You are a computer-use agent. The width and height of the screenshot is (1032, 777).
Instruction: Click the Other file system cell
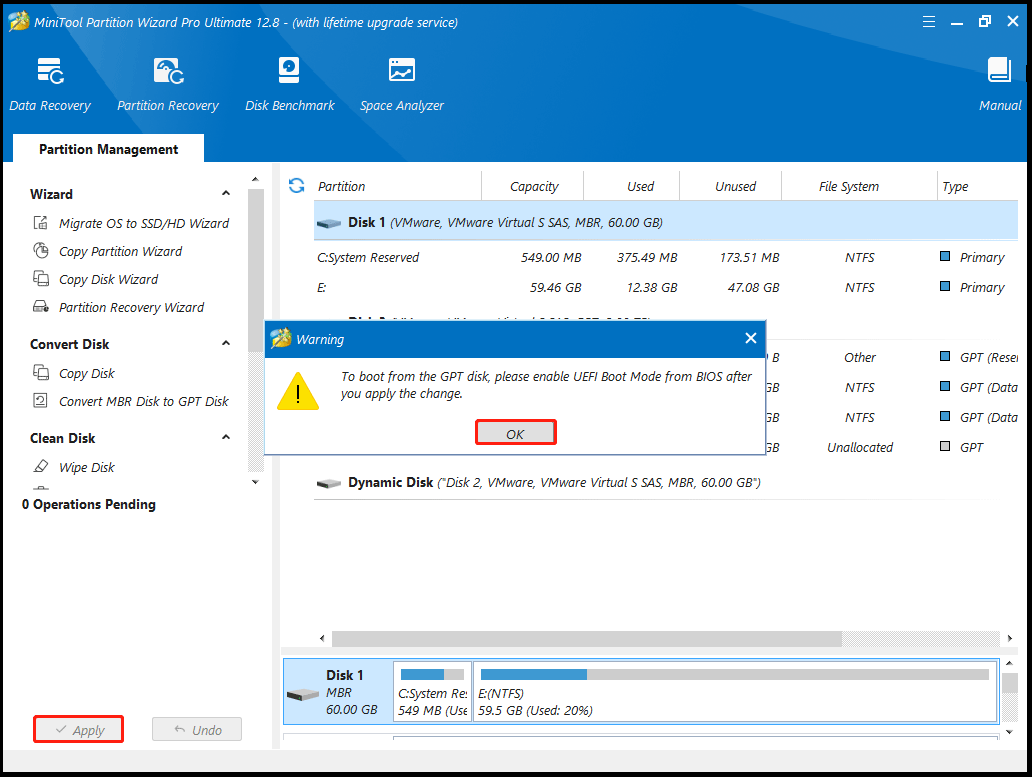pos(860,357)
